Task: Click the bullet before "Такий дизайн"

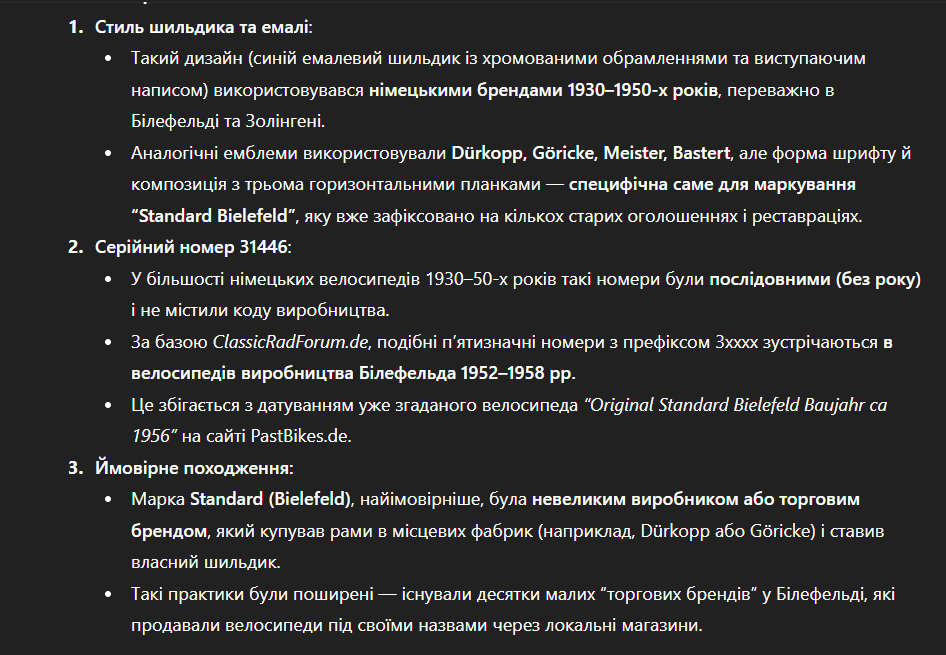Action: click(109, 58)
